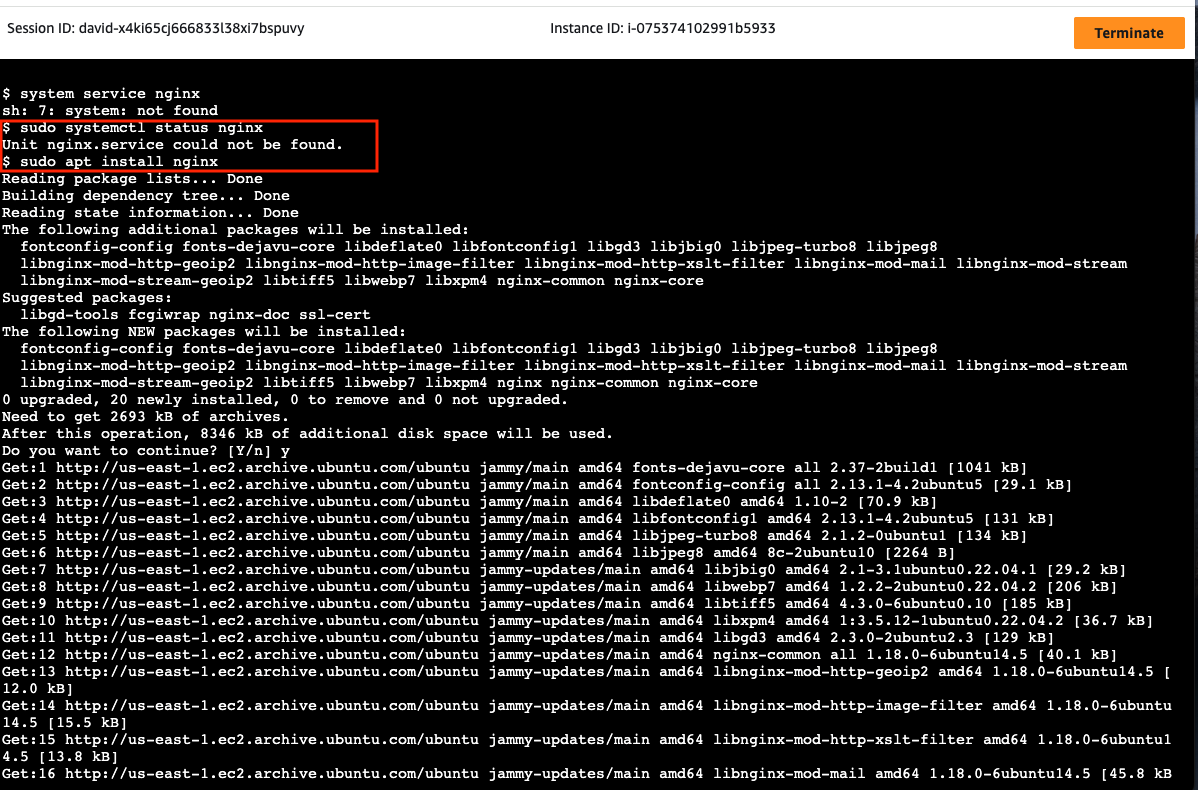Click the 'sh: 7: system: not found' error line
Image resolution: width=1198 pixels, height=790 pixels.
(110, 111)
